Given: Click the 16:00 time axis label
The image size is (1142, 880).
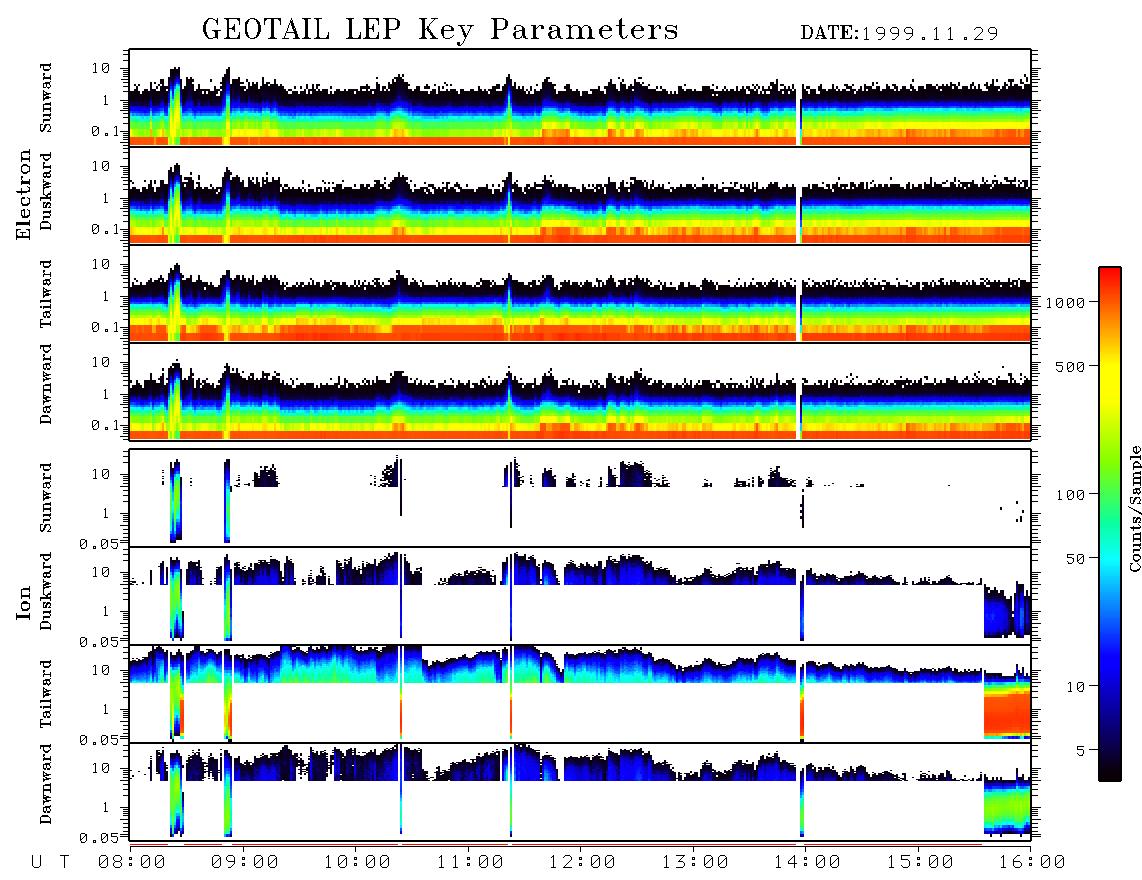Looking at the screenshot, I should tap(1033, 863).
